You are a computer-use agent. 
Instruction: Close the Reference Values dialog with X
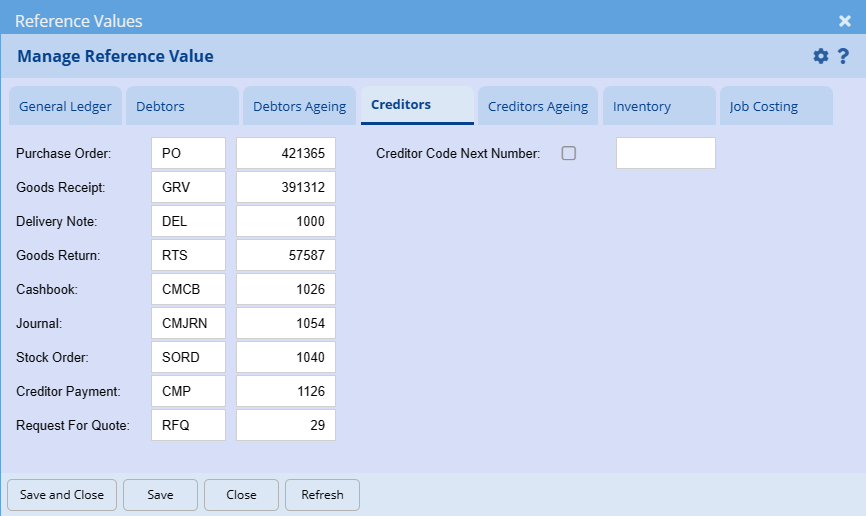[x=845, y=20]
